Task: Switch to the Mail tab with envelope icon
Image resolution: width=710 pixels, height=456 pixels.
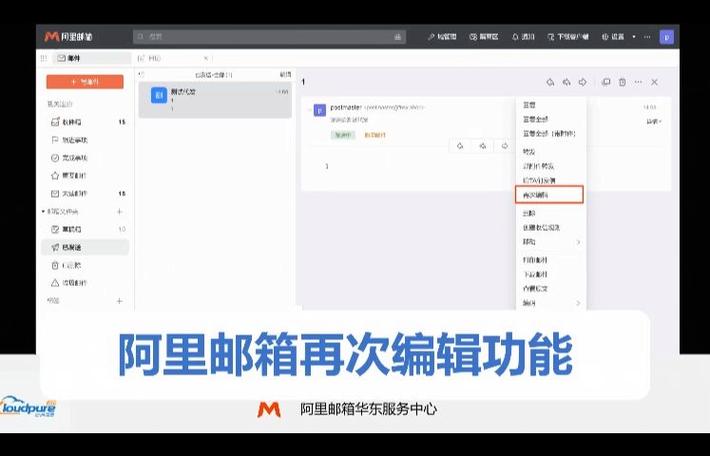Action: (x=92, y=58)
